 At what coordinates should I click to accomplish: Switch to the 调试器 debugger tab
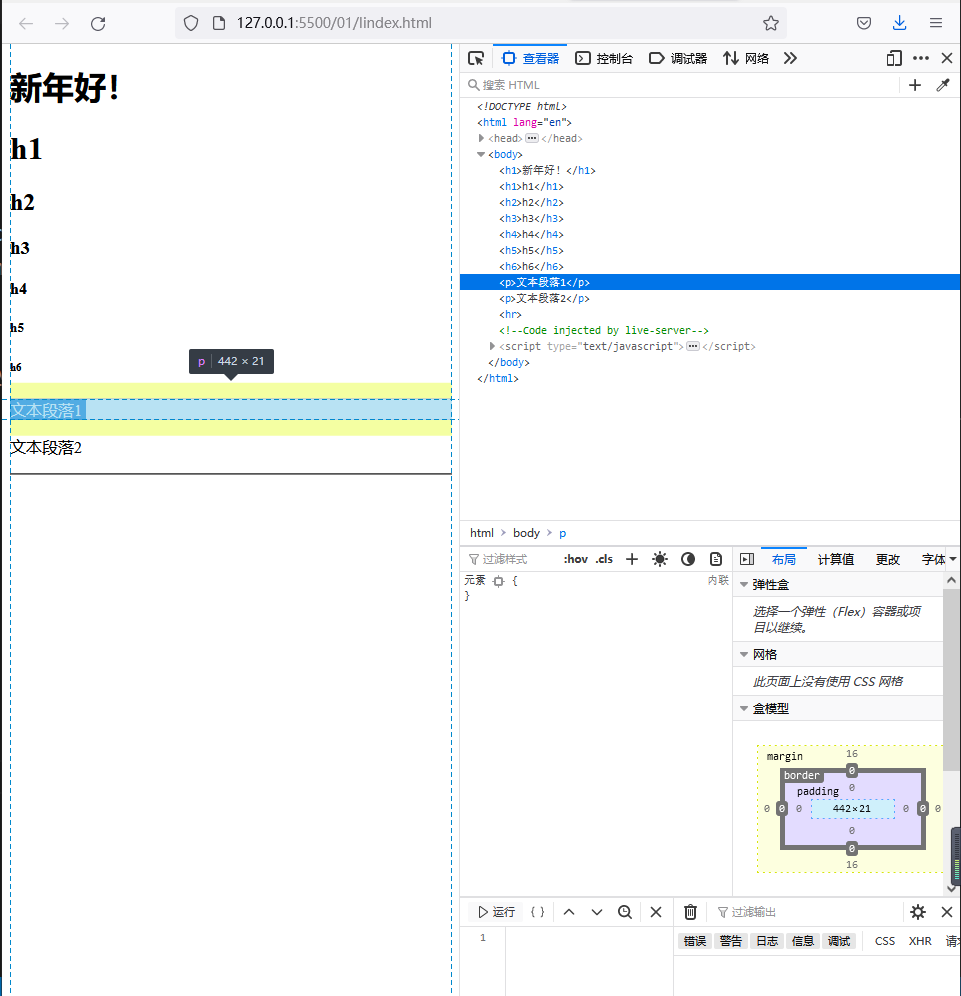pos(678,58)
